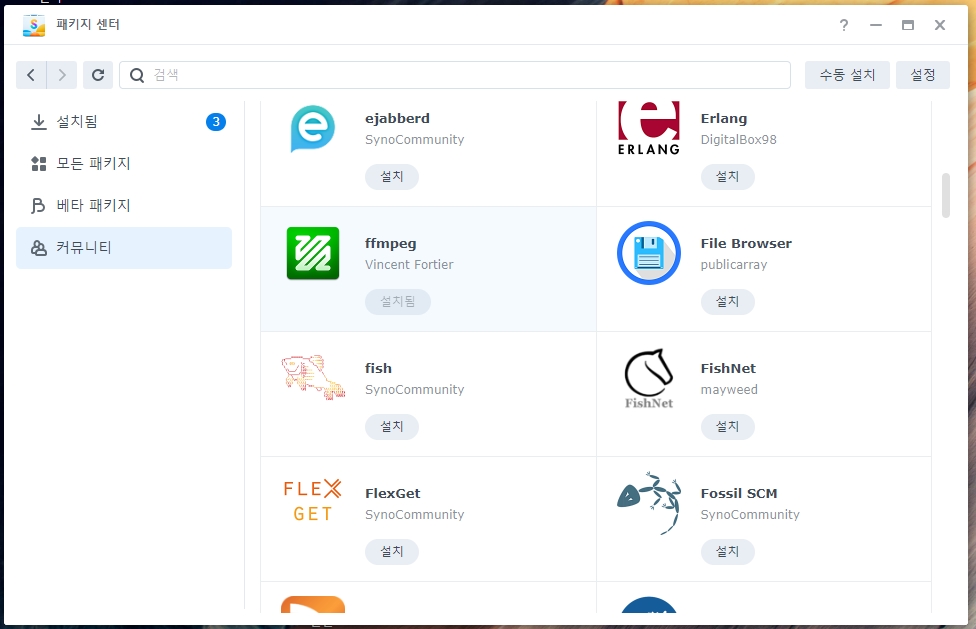Open the FishNet horse logo icon
The image size is (976, 629).
pyautogui.click(x=649, y=378)
